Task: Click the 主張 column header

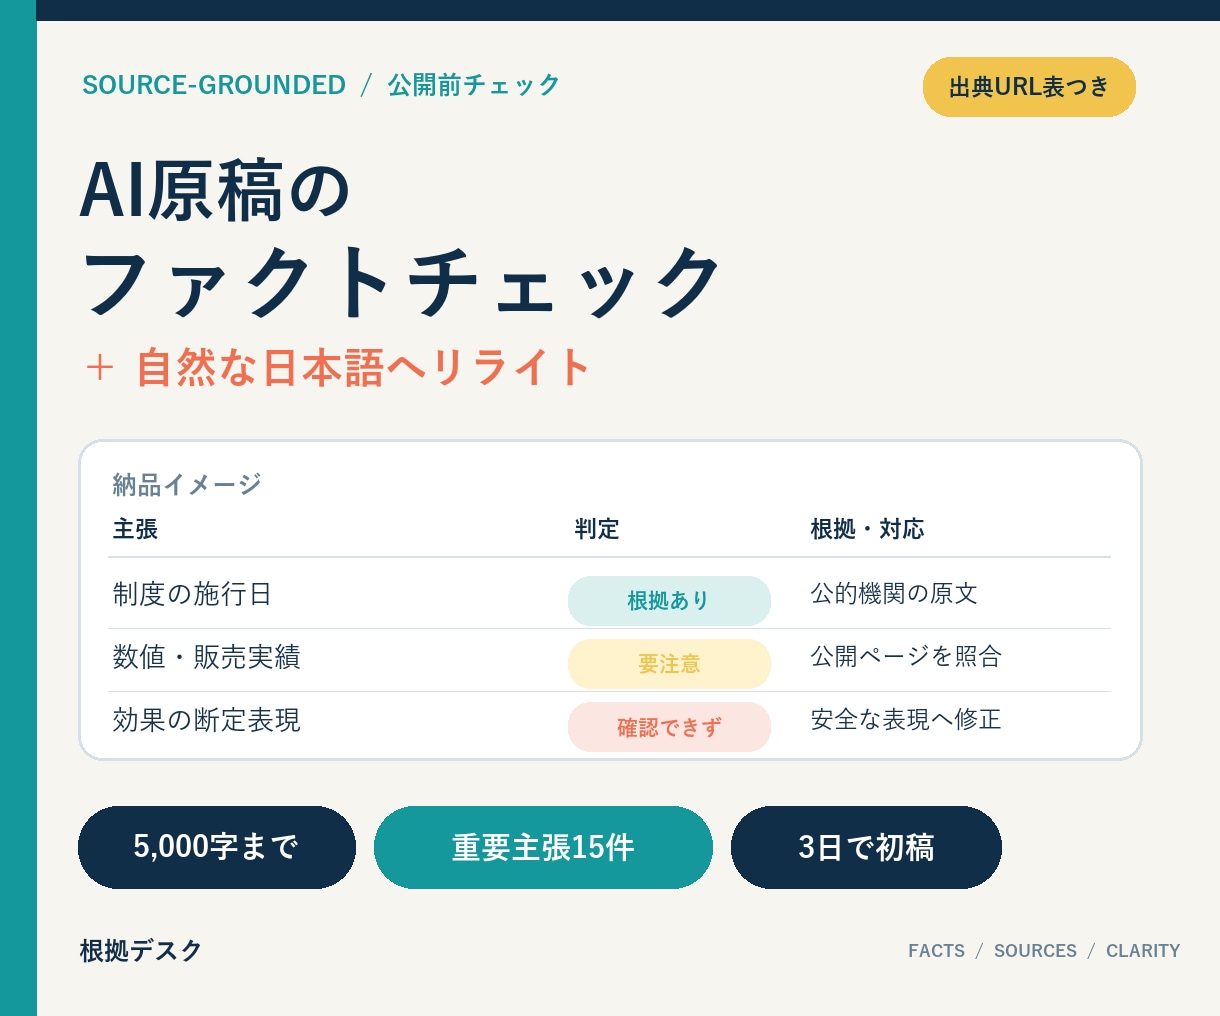Action: pos(135,529)
